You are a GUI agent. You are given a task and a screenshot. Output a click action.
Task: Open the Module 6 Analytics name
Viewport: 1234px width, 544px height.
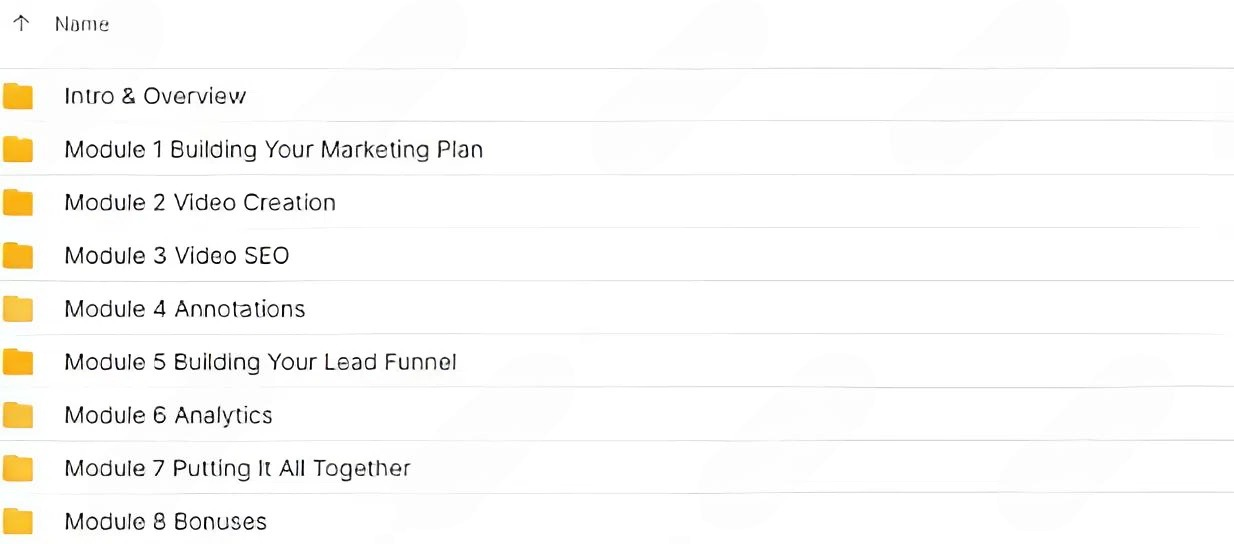pyautogui.click(x=168, y=415)
